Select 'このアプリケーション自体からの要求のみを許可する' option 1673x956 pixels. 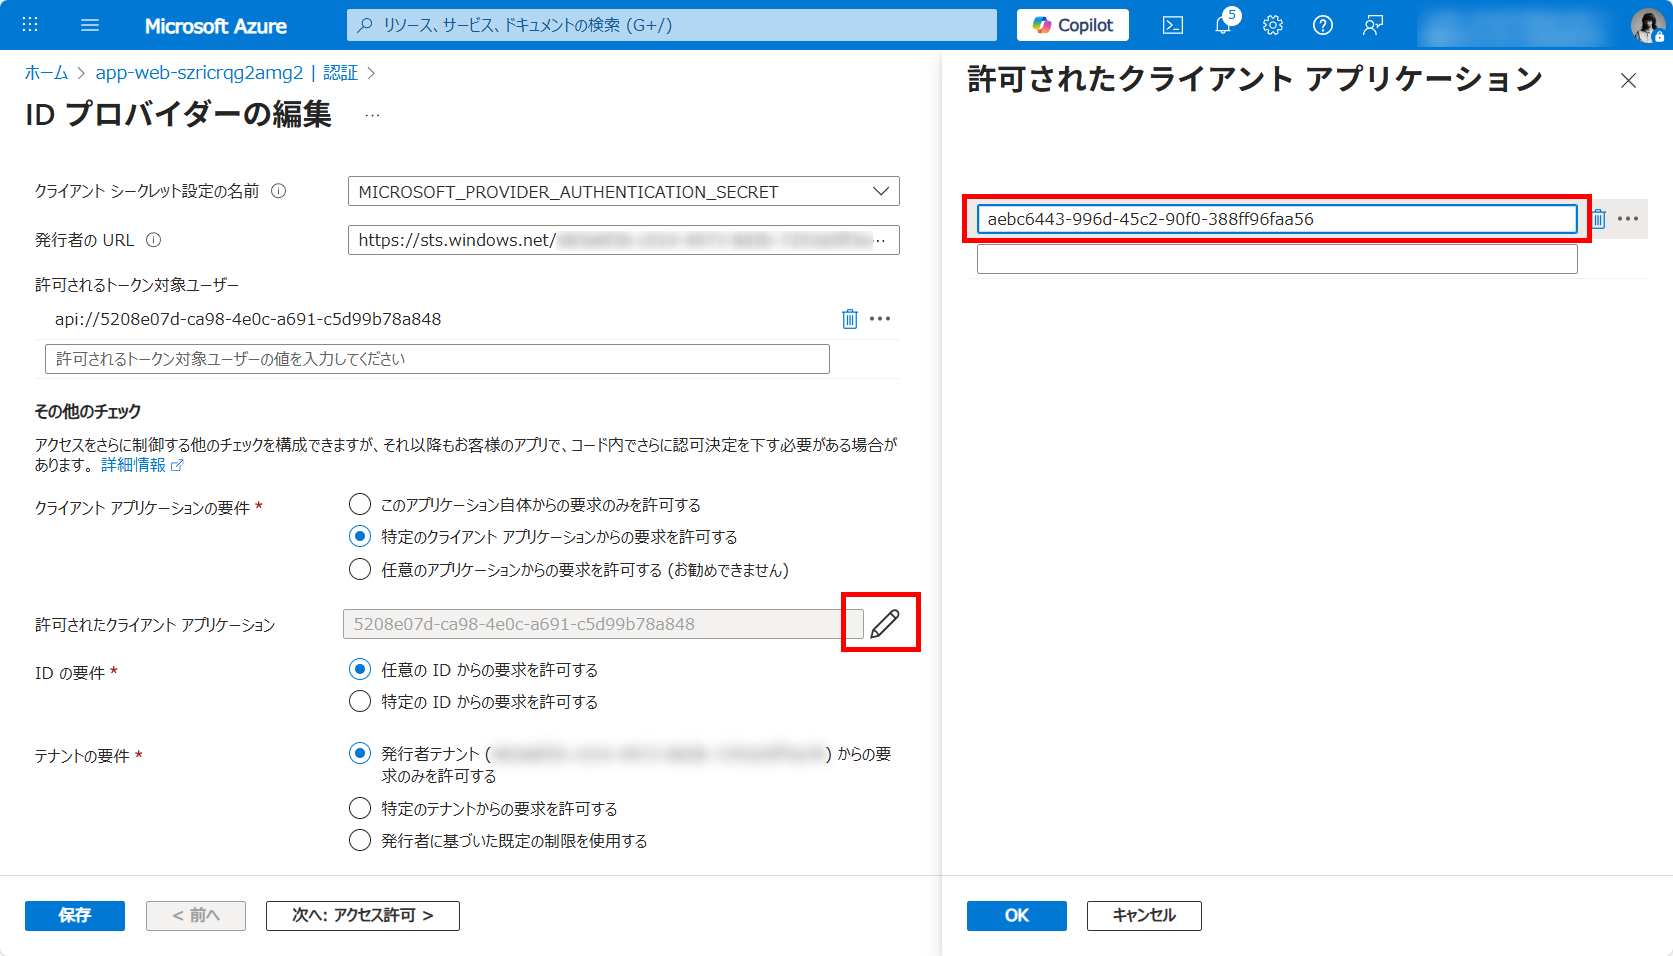click(360, 504)
